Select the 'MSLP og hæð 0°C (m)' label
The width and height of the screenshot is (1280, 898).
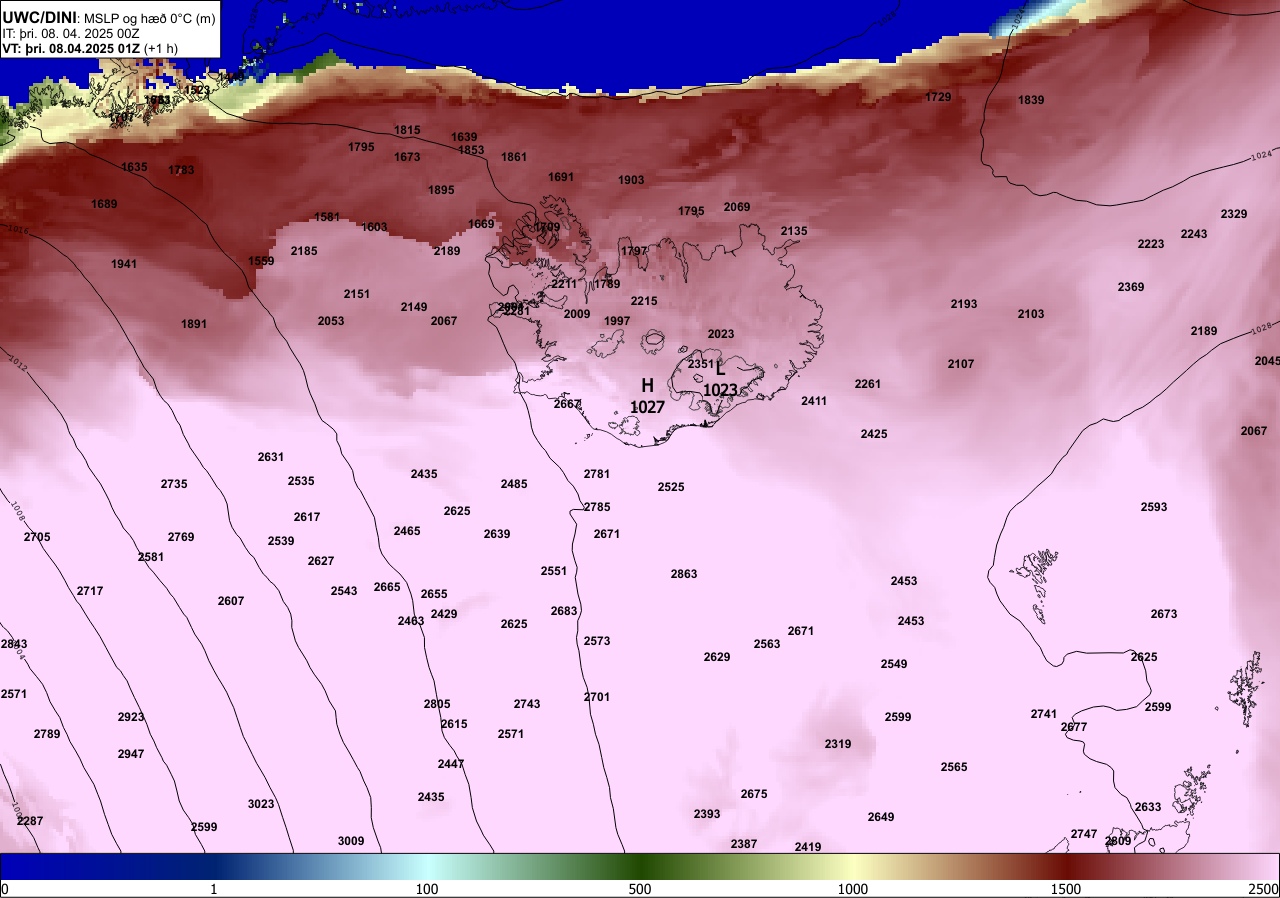pyautogui.click(x=150, y=17)
